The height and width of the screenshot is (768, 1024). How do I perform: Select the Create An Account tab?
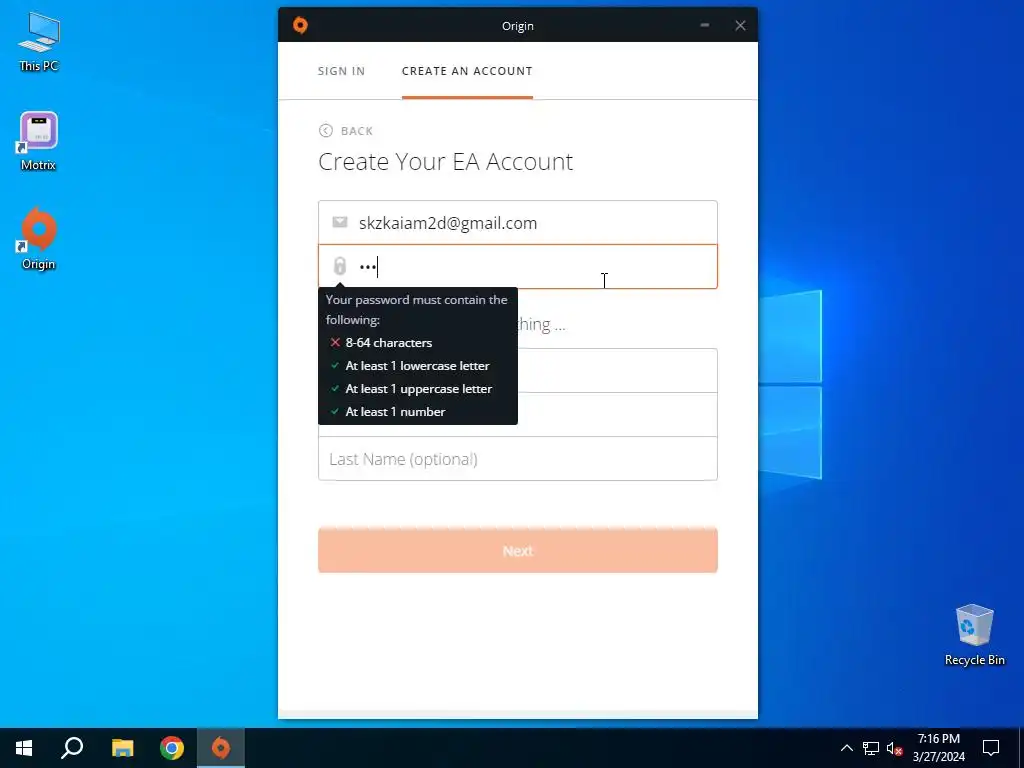(x=467, y=71)
